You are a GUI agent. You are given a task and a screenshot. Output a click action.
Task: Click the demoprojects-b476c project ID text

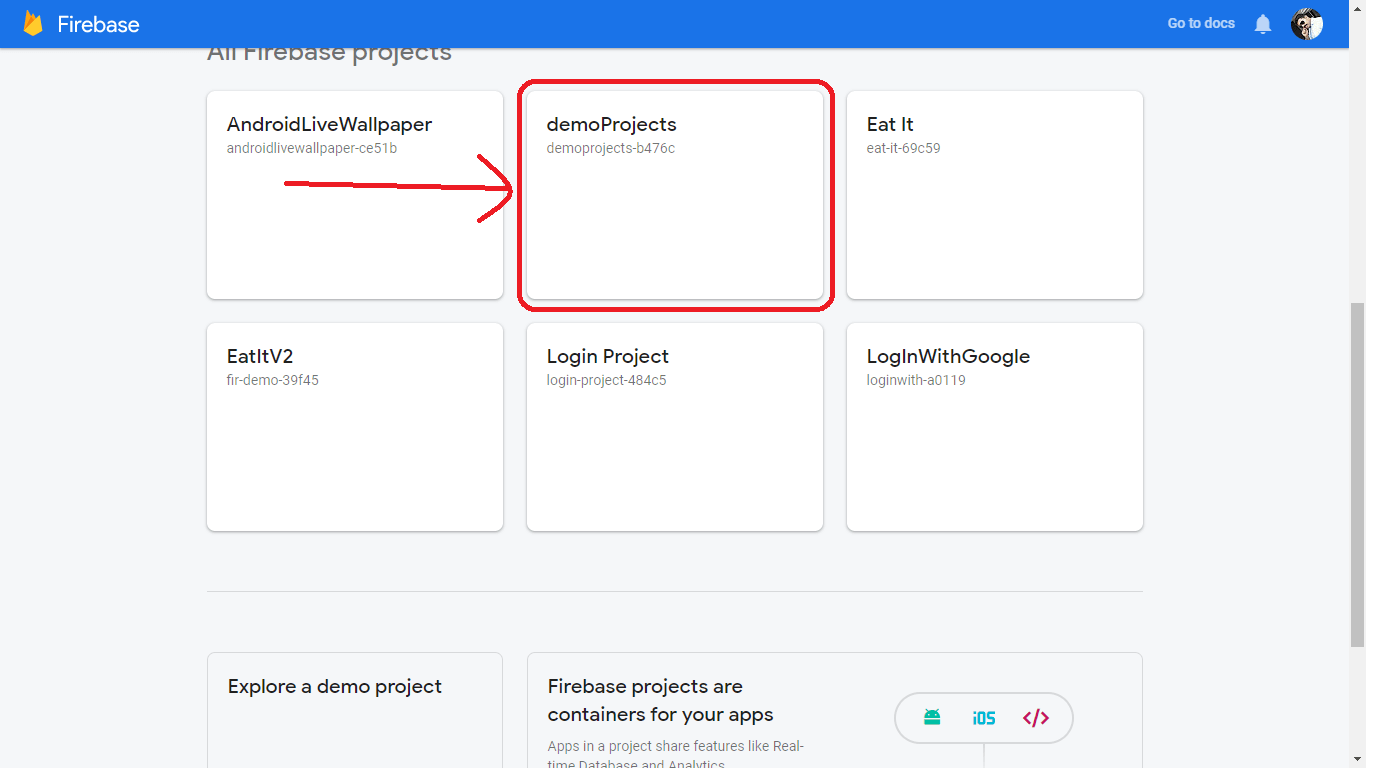coord(611,148)
